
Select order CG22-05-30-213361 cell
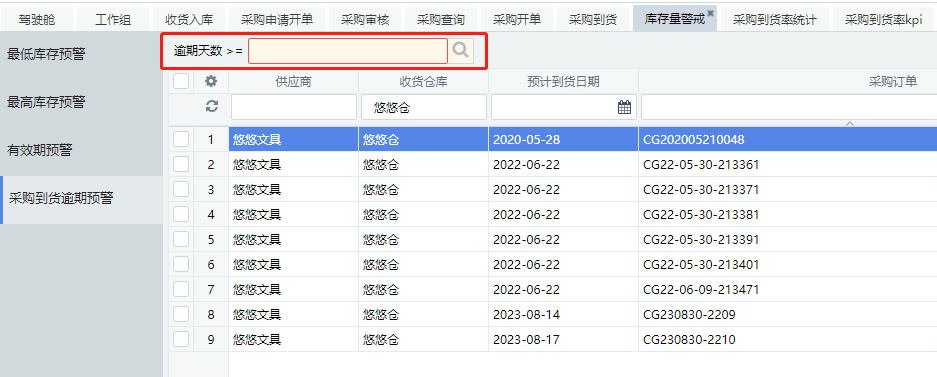pos(788,164)
